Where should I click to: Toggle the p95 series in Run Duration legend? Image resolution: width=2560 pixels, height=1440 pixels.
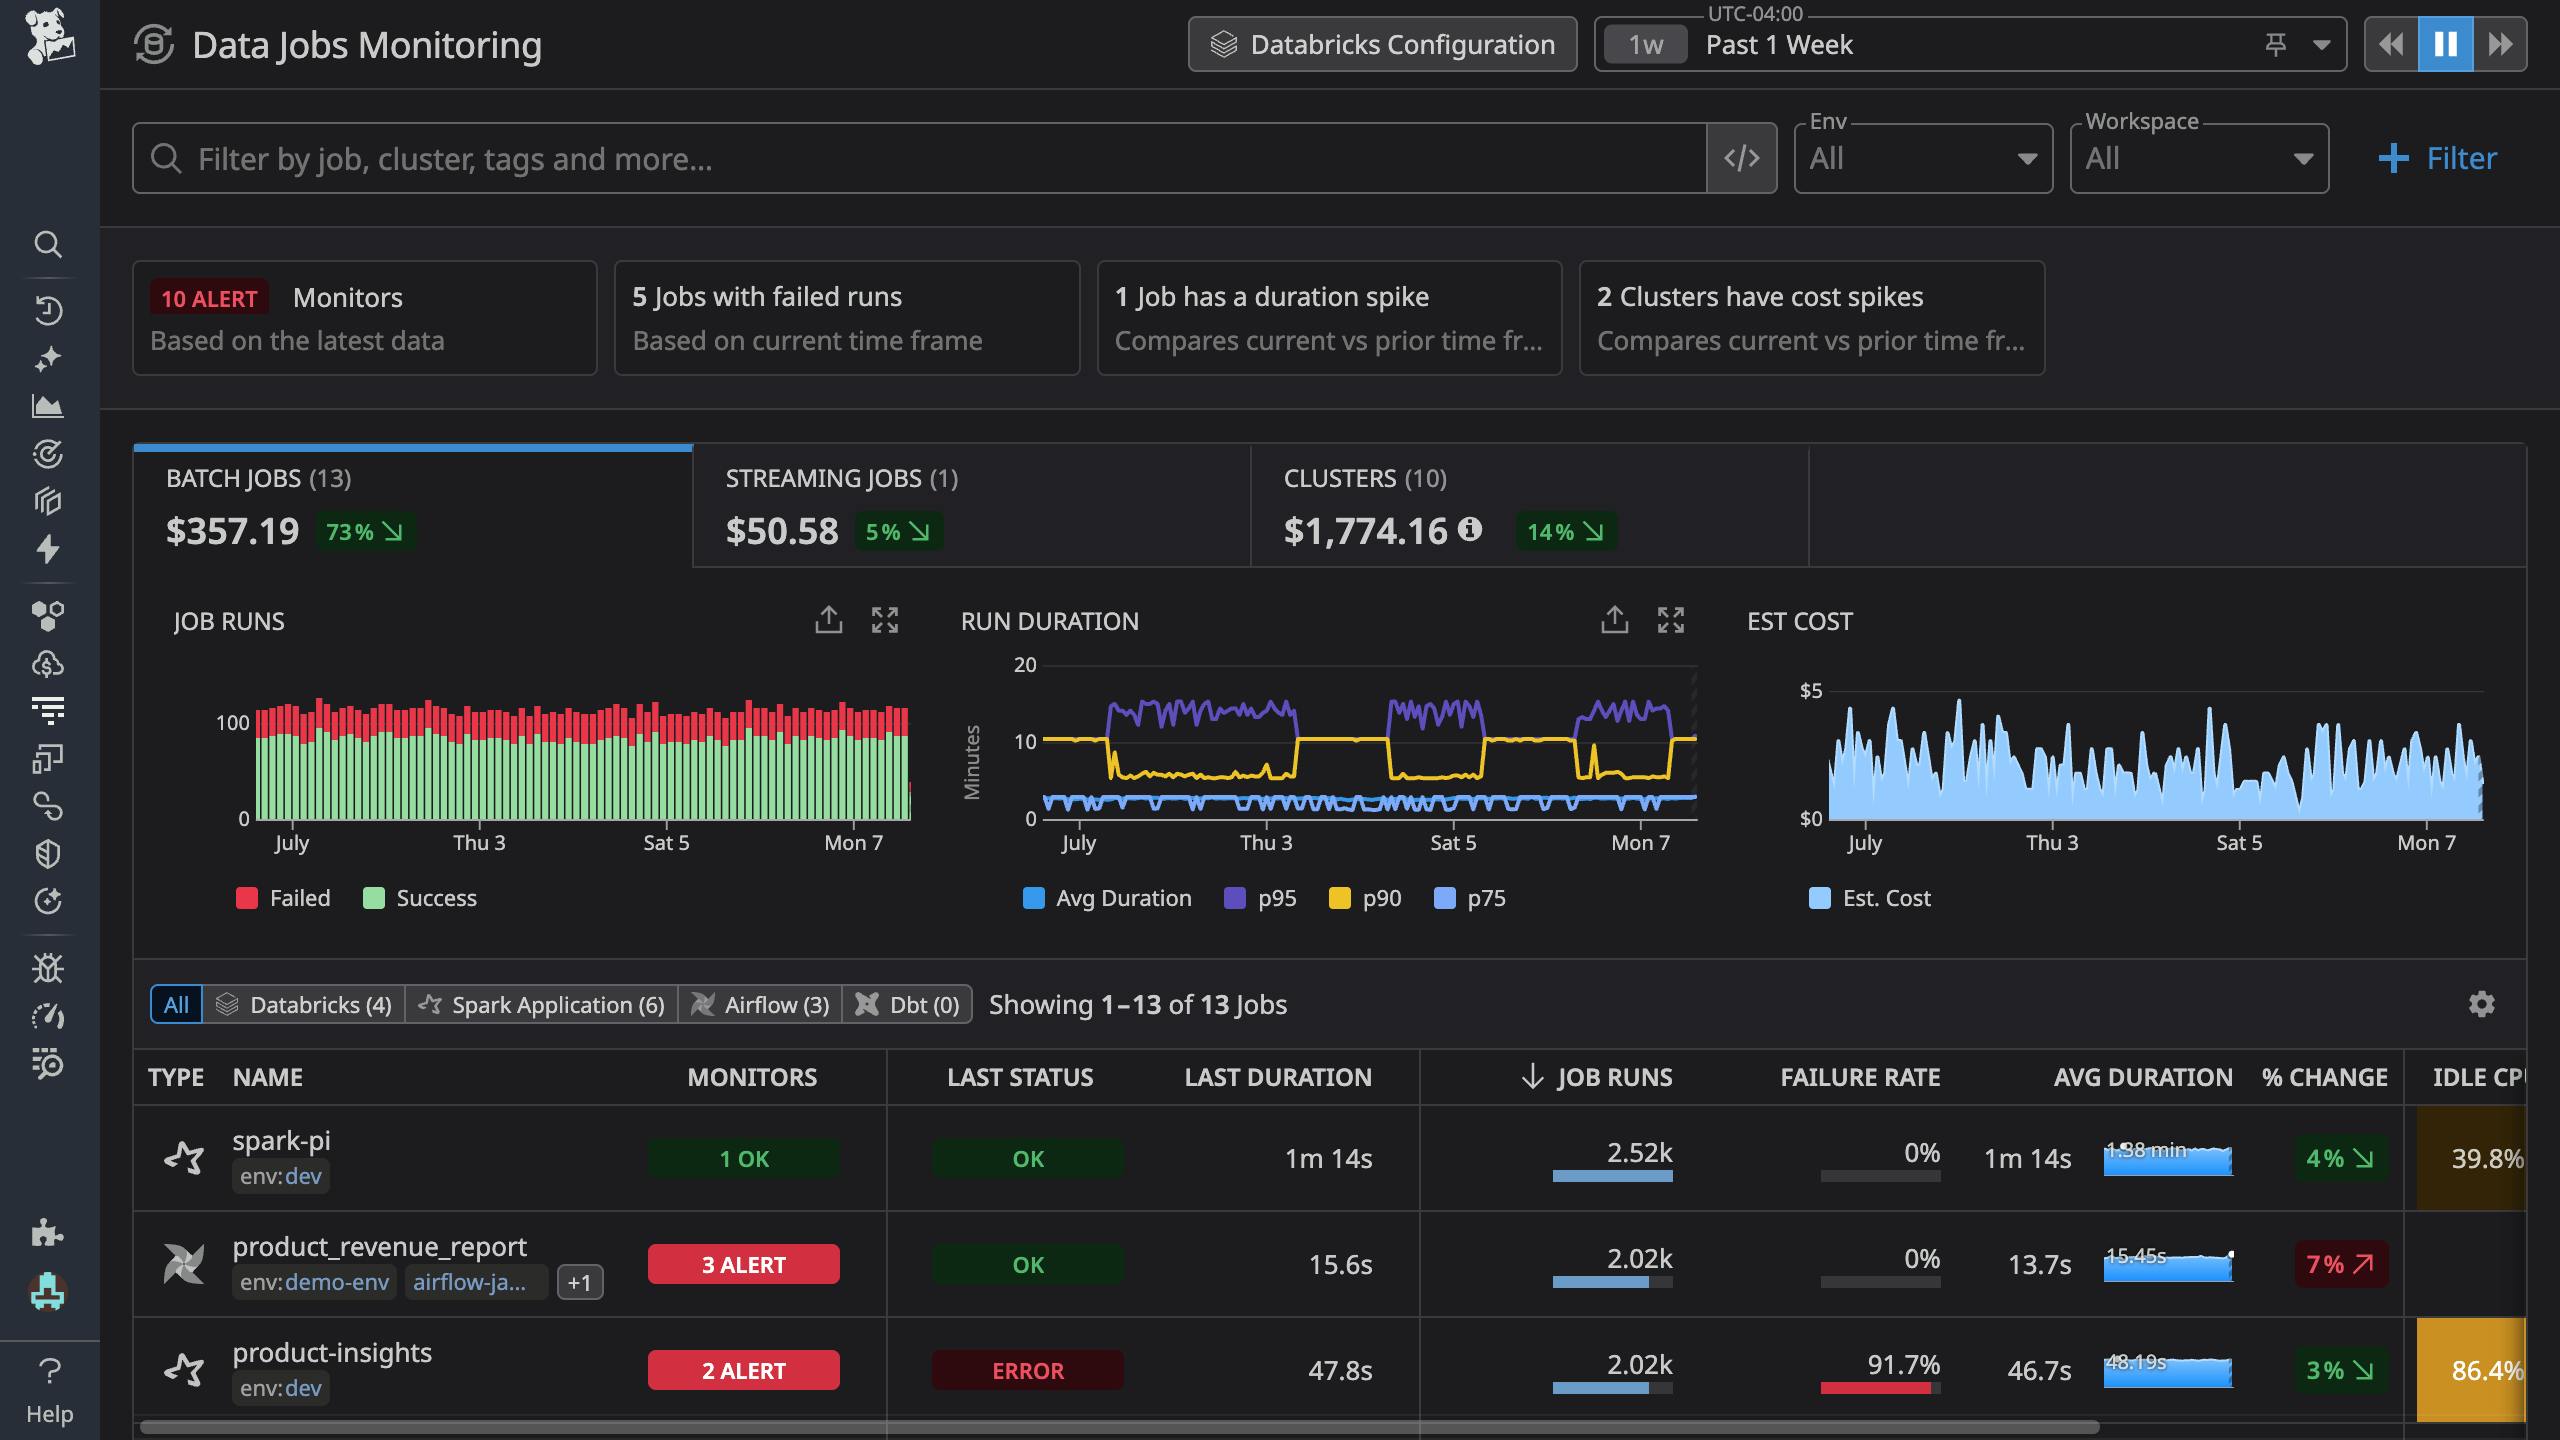tap(1260, 897)
